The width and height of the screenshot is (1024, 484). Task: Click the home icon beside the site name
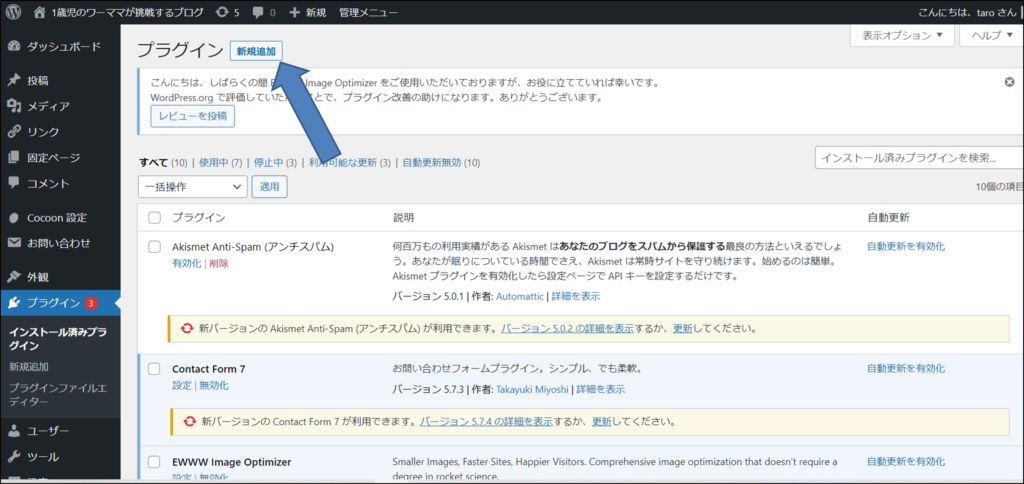click(x=40, y=12)
